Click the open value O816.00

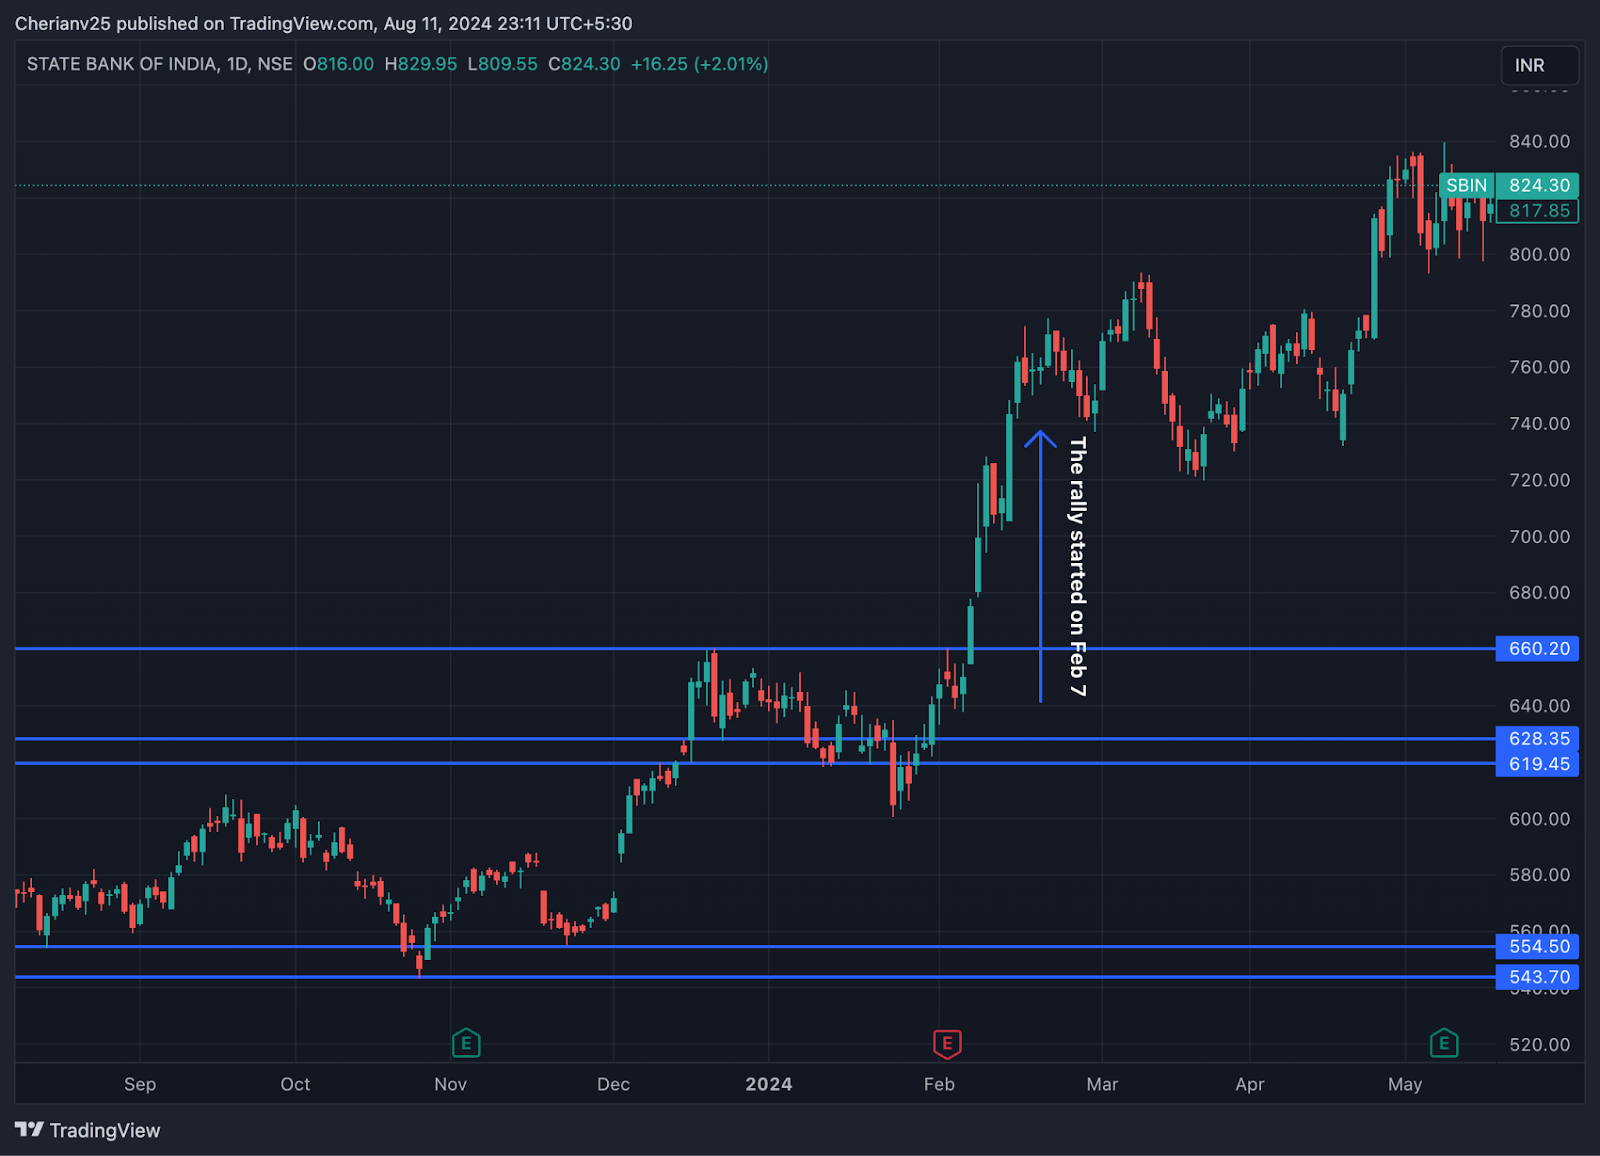(338, 64)
